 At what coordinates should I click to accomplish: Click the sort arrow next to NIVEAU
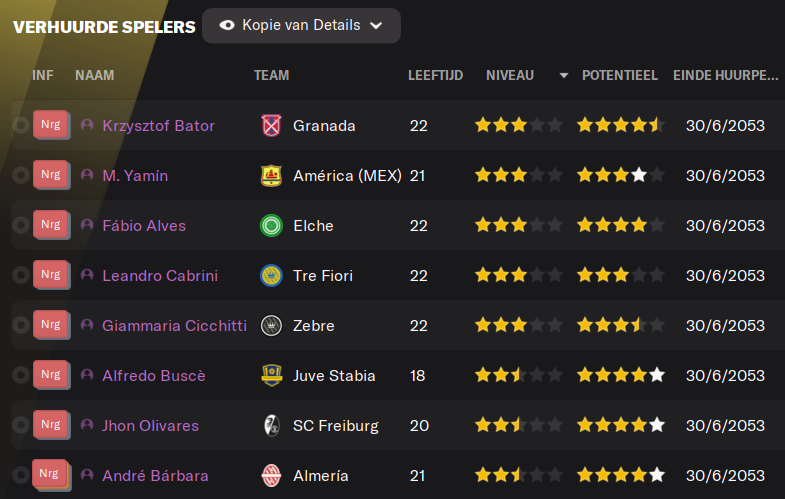click(x=564, y=76)
